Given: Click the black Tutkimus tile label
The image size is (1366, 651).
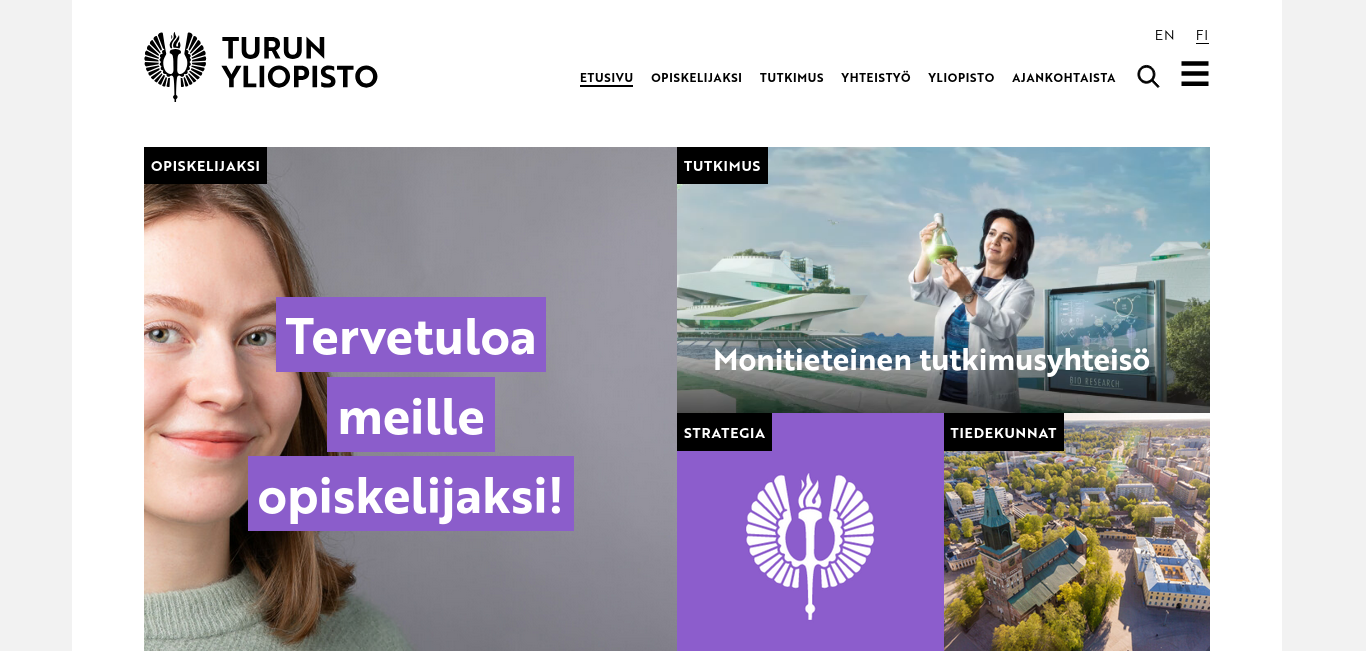Looking at the screenshot, I should tap(722, 166).
